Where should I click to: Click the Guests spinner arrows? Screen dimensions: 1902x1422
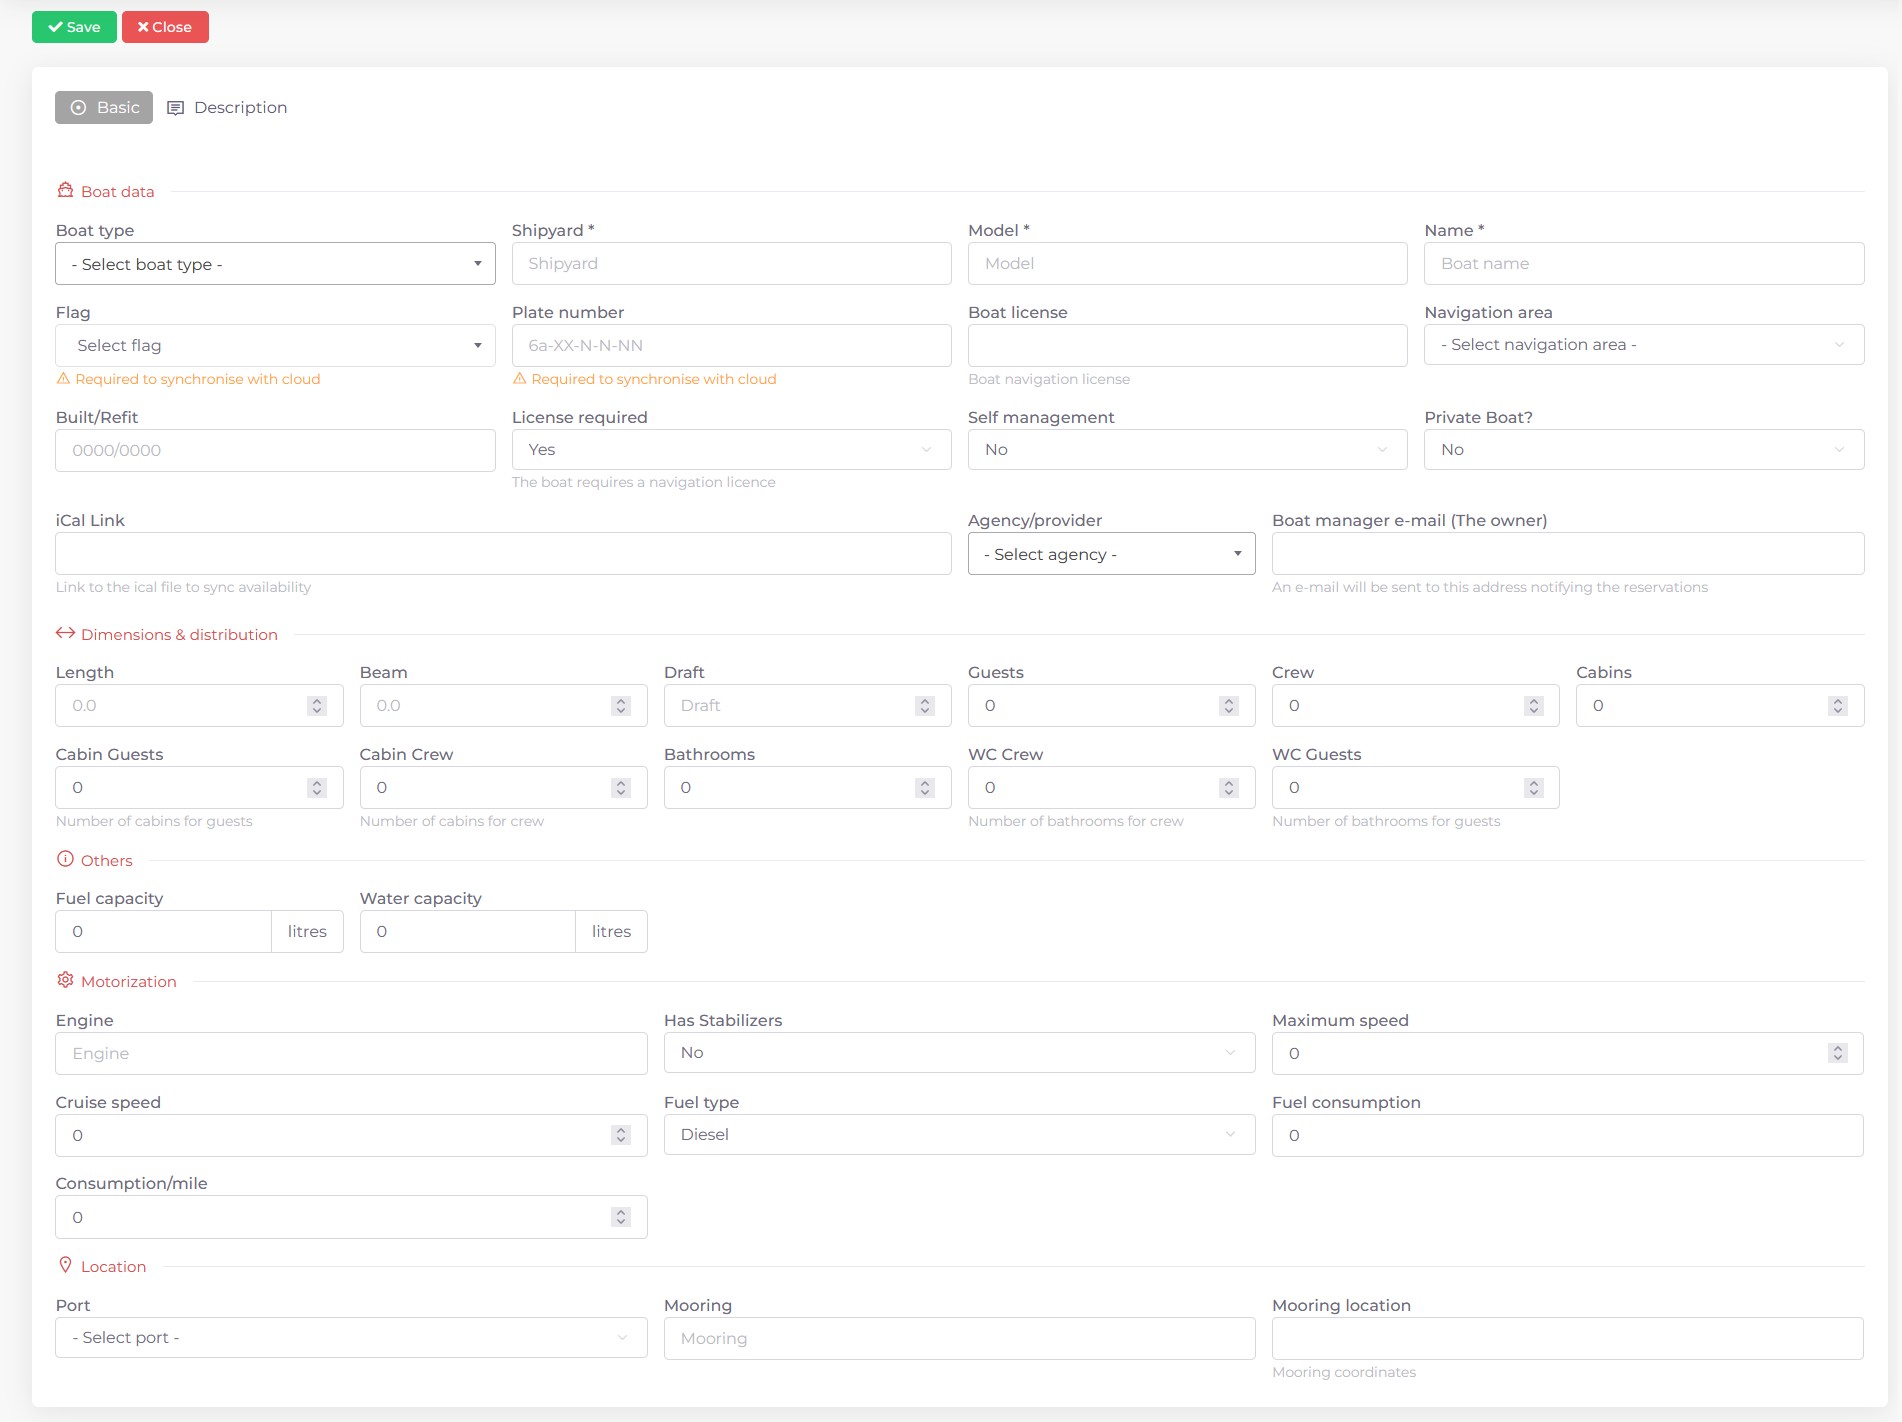(1229, 706)
